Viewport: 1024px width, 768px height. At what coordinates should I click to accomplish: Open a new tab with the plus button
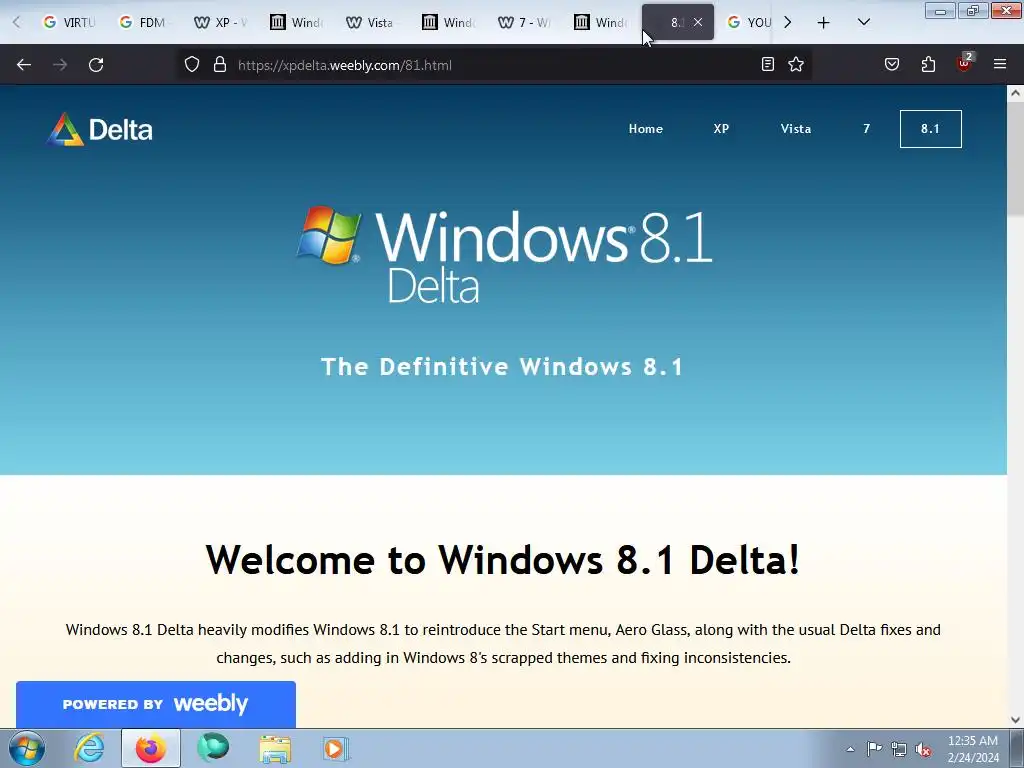pyautogui.click(x=824, y=23)
